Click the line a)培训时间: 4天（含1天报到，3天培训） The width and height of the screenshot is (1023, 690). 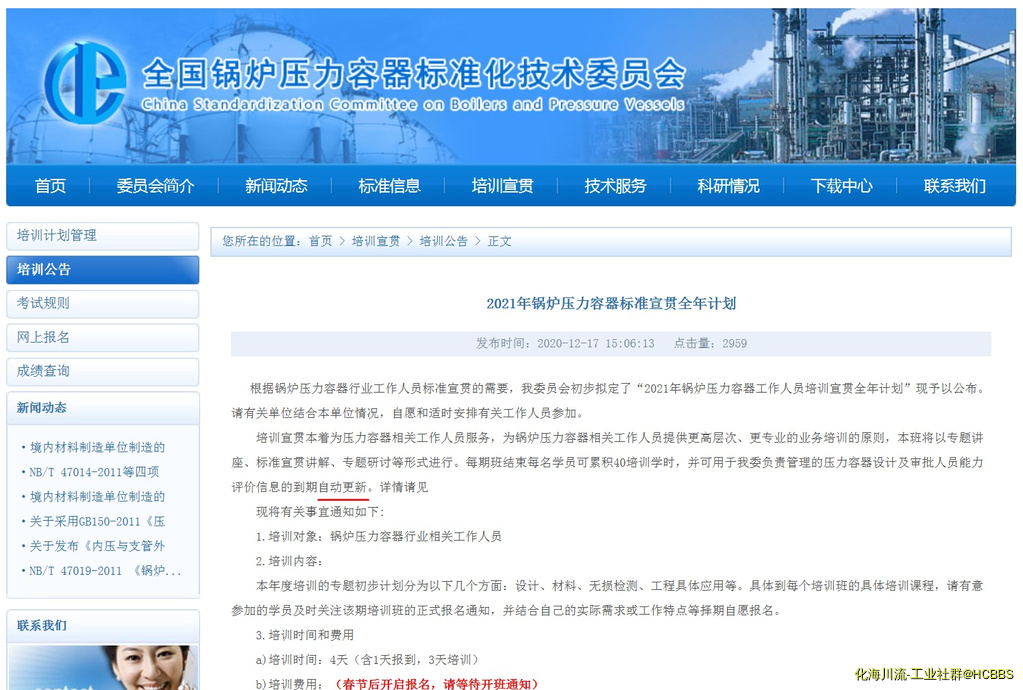coord(367,661)
